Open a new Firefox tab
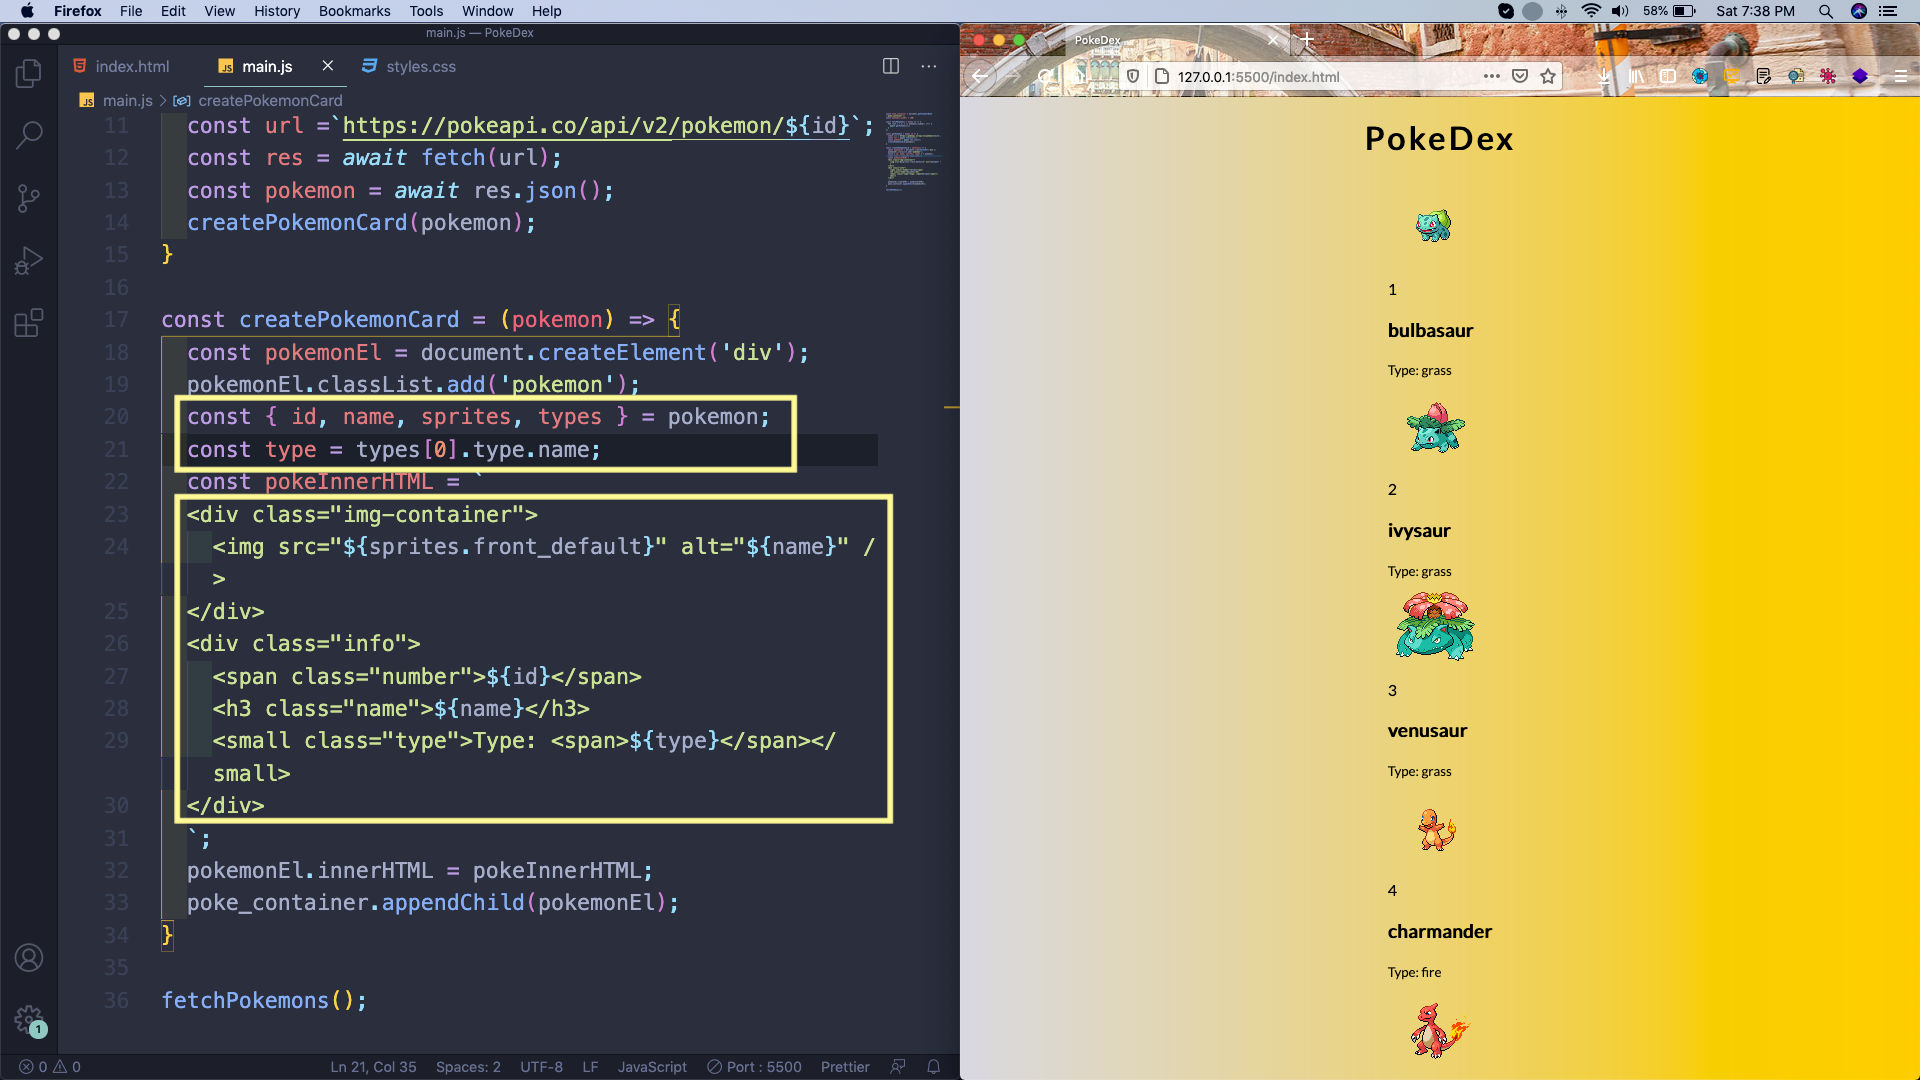This screenshot has width=1920, height=1080. point(1306,40)
